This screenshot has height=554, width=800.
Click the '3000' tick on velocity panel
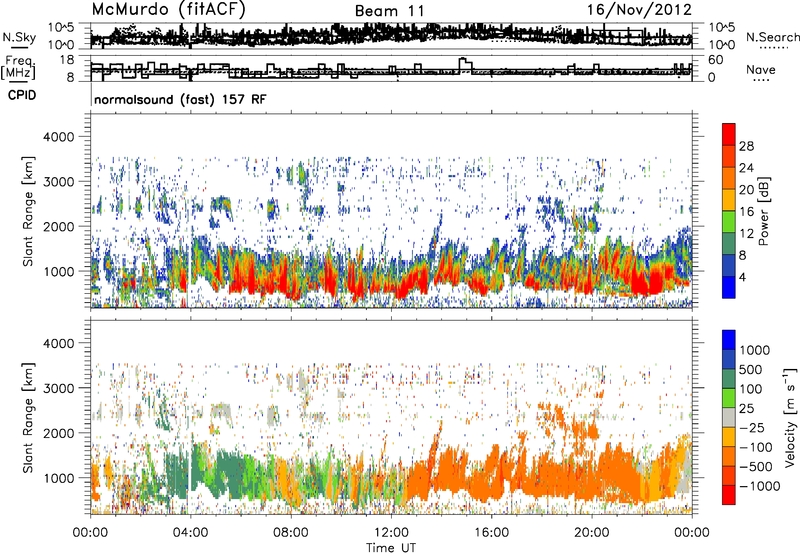tap(60, 388)
